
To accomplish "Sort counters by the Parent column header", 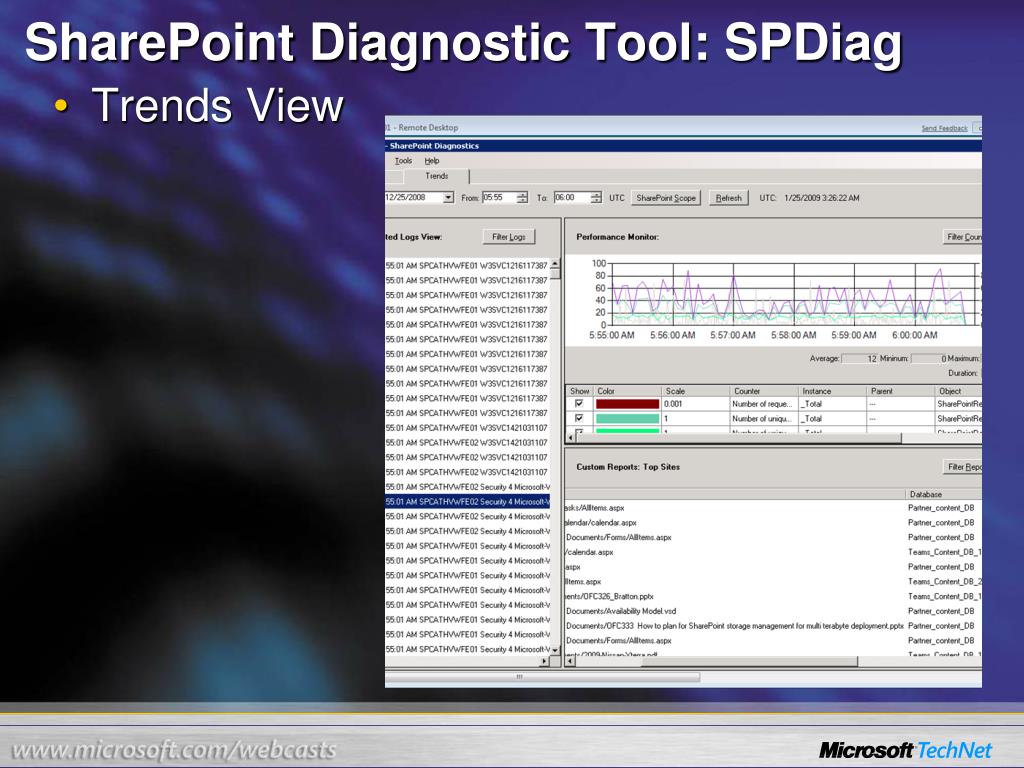I will point(901,391).
